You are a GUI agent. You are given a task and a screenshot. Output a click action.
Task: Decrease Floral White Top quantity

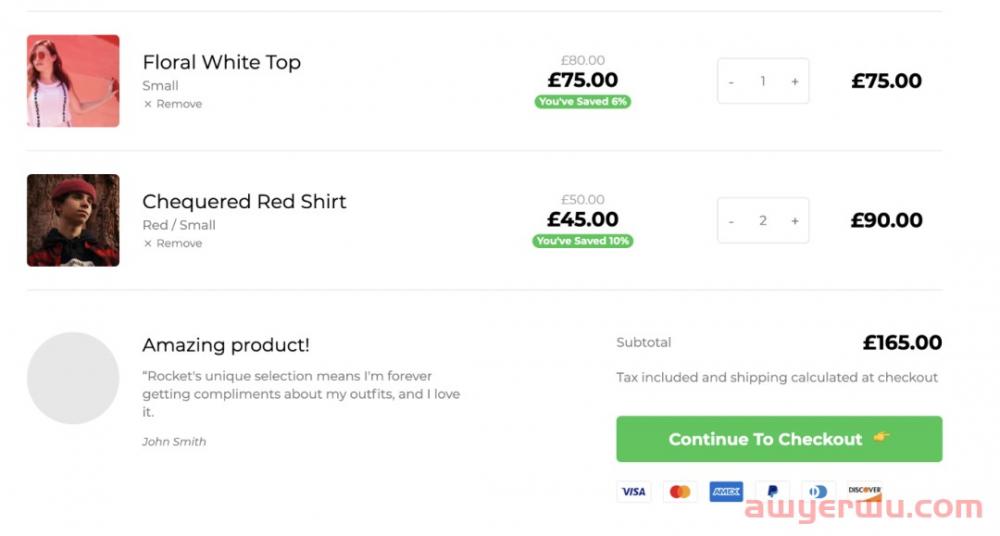(x=731, y=82)
